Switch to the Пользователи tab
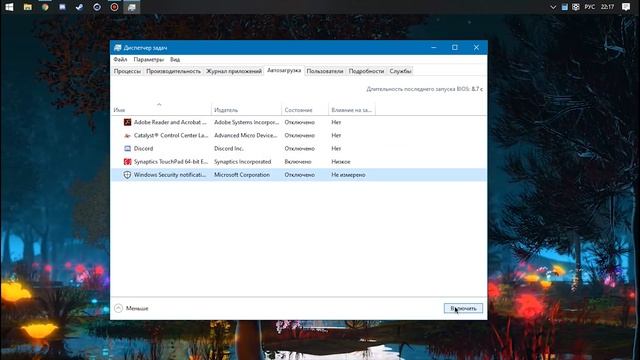The height and width of the screenshot is (360, 640). click(x=325, y=71)
